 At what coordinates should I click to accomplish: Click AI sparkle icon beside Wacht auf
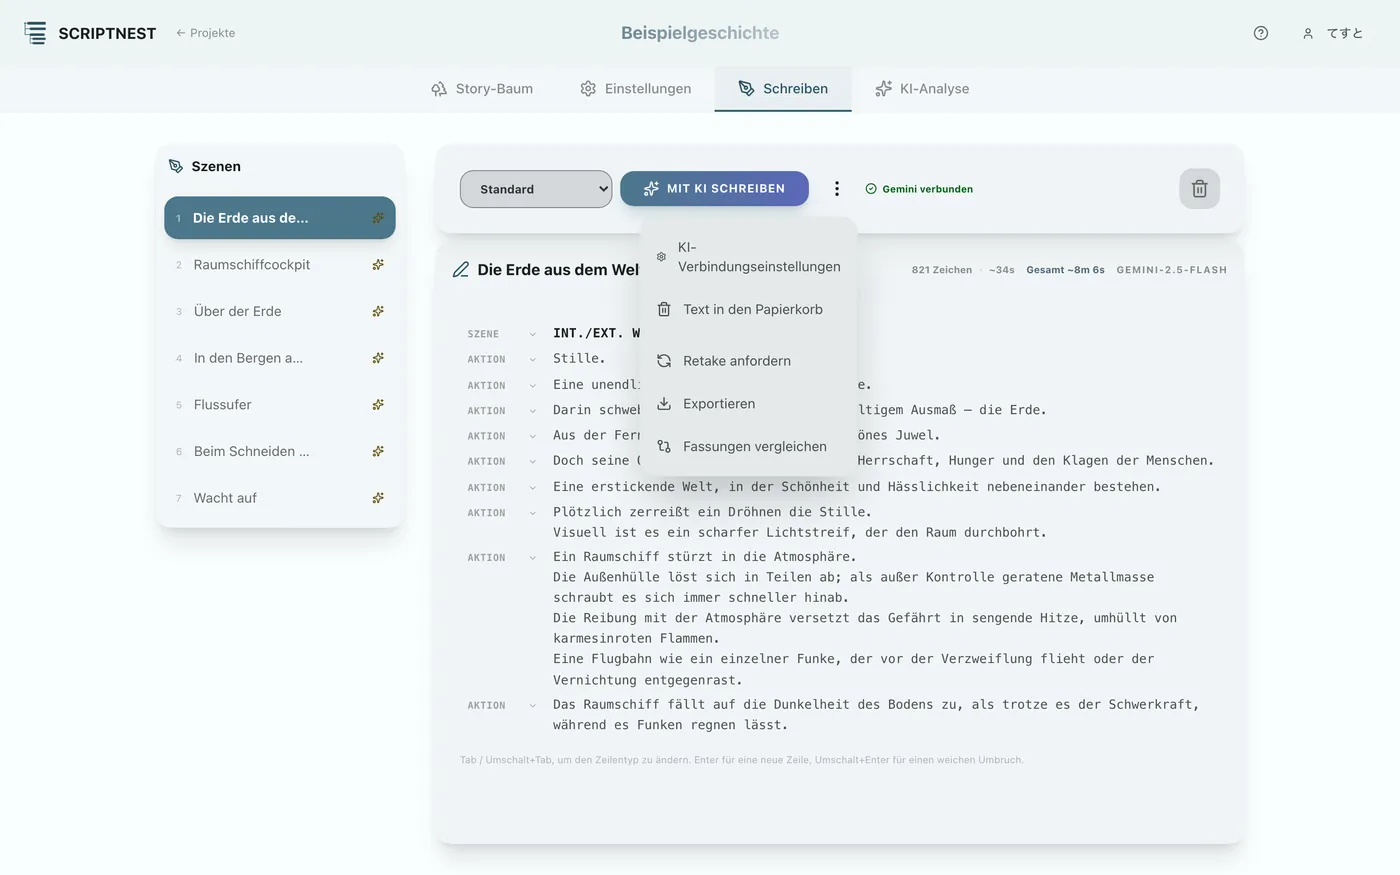tap(378, 498)
